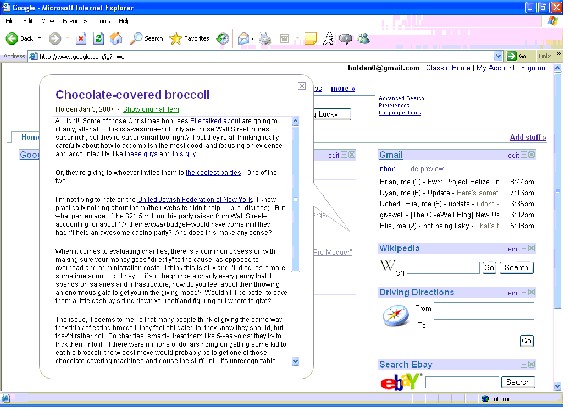This screenshot has height=411, width=568.
Task: Expand the Links toolbar chevron
Action: click(559, 54)
